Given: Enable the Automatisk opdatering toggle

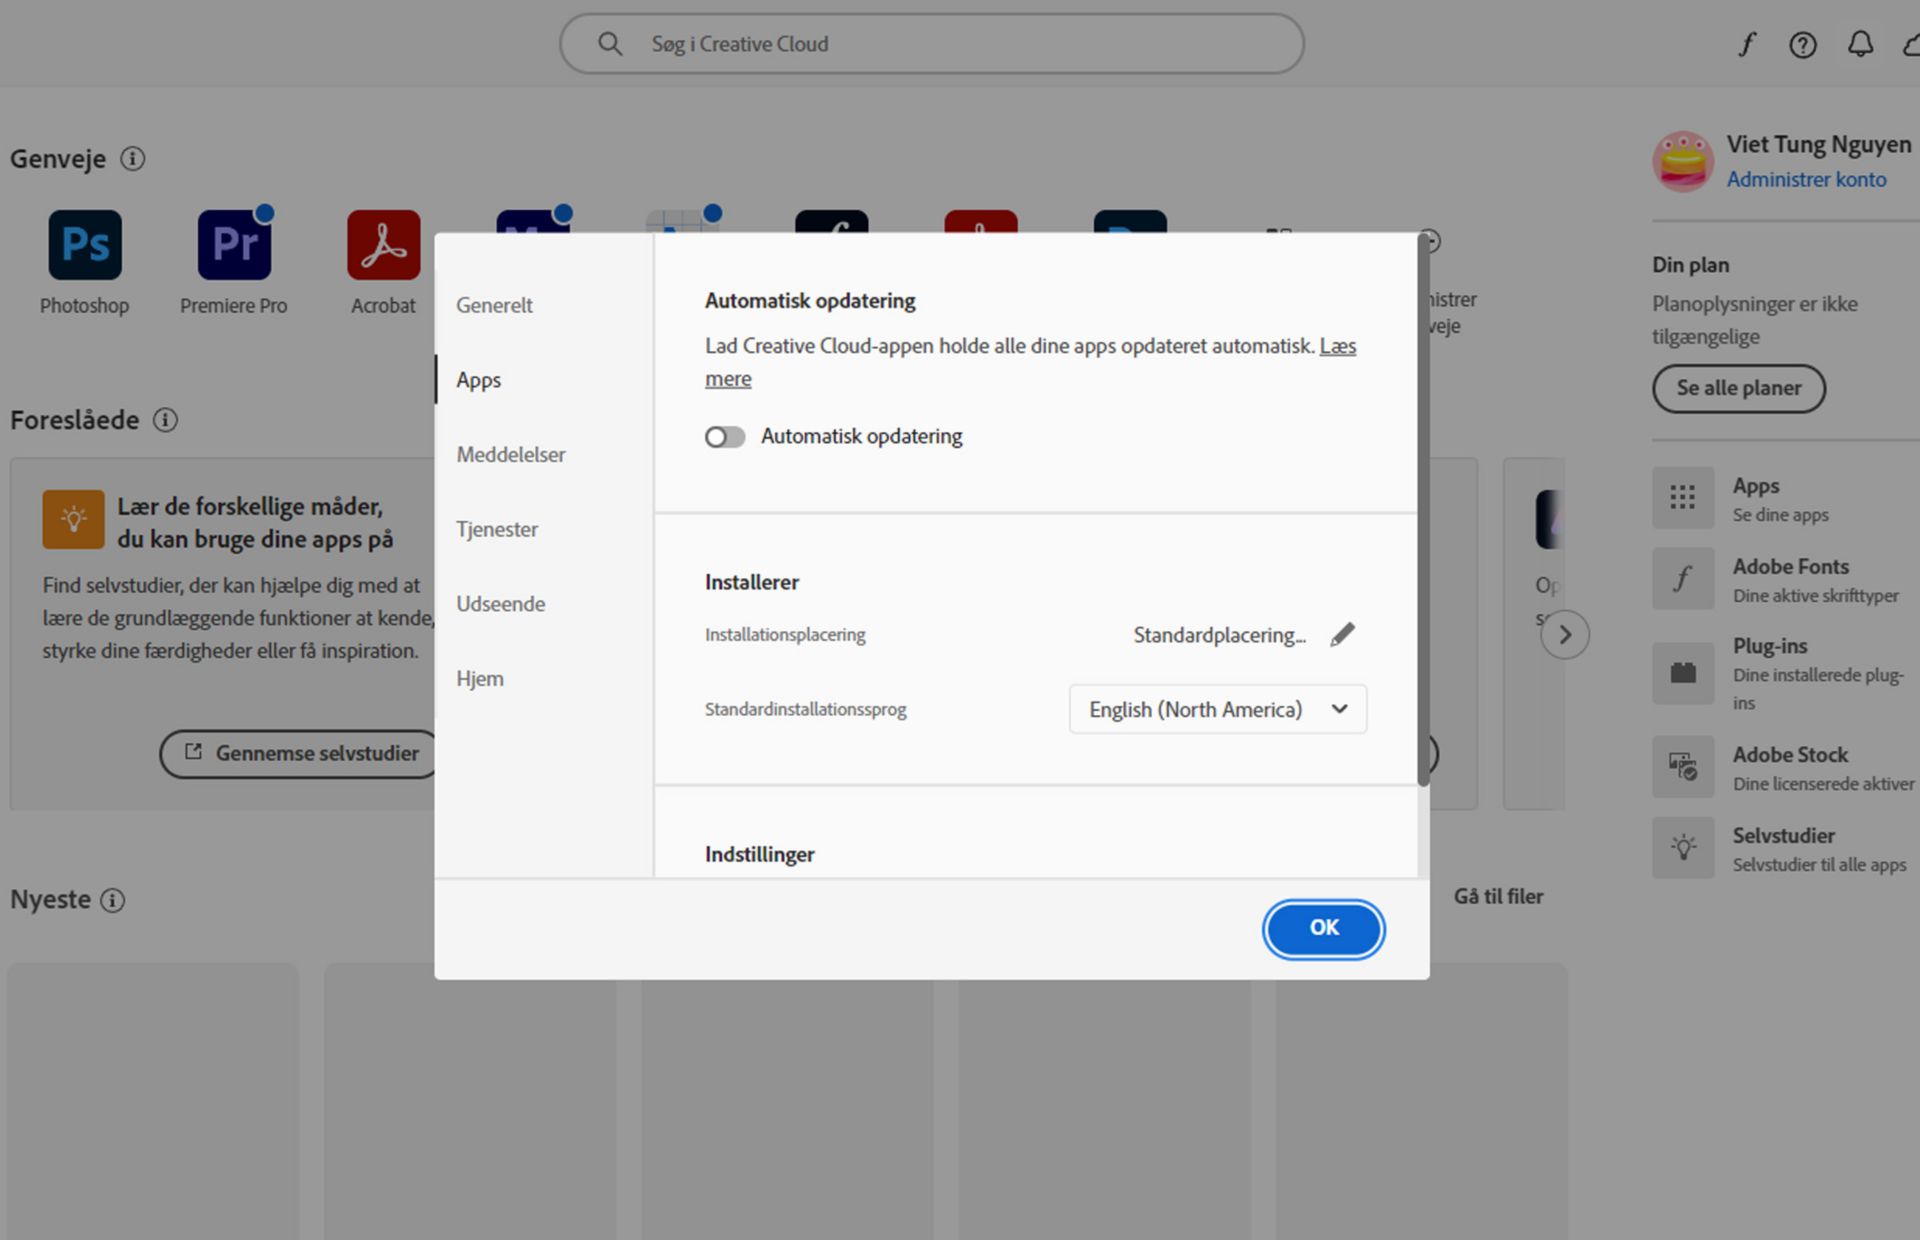Looking at the screenshot, I should click(725, 437).
